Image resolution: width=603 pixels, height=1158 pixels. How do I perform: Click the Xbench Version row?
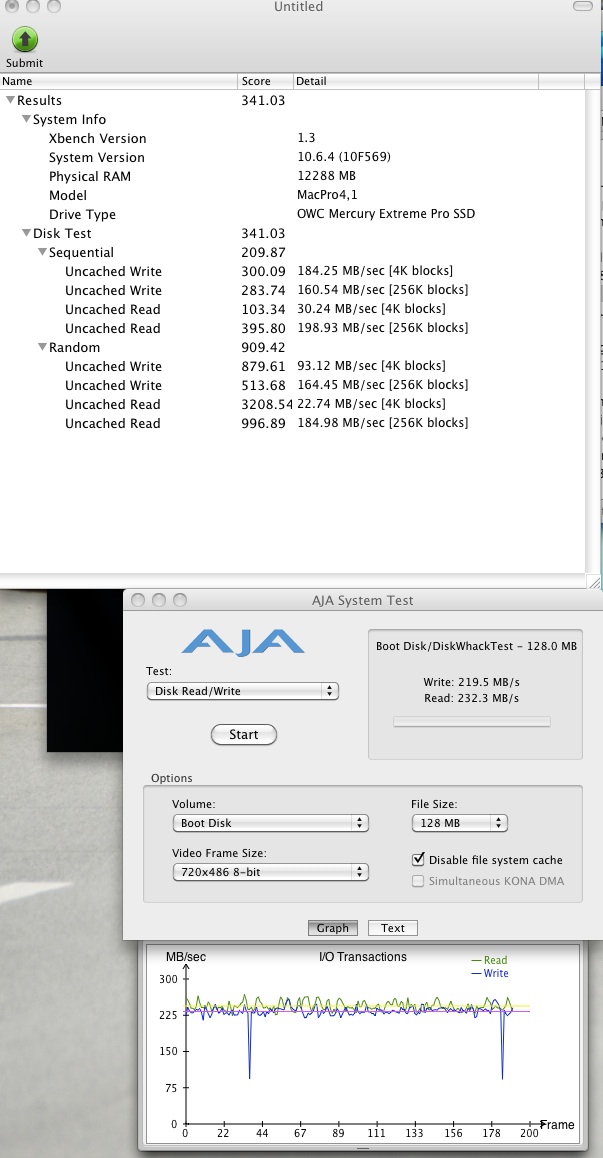pyautogui.click(x=293, y=138)
